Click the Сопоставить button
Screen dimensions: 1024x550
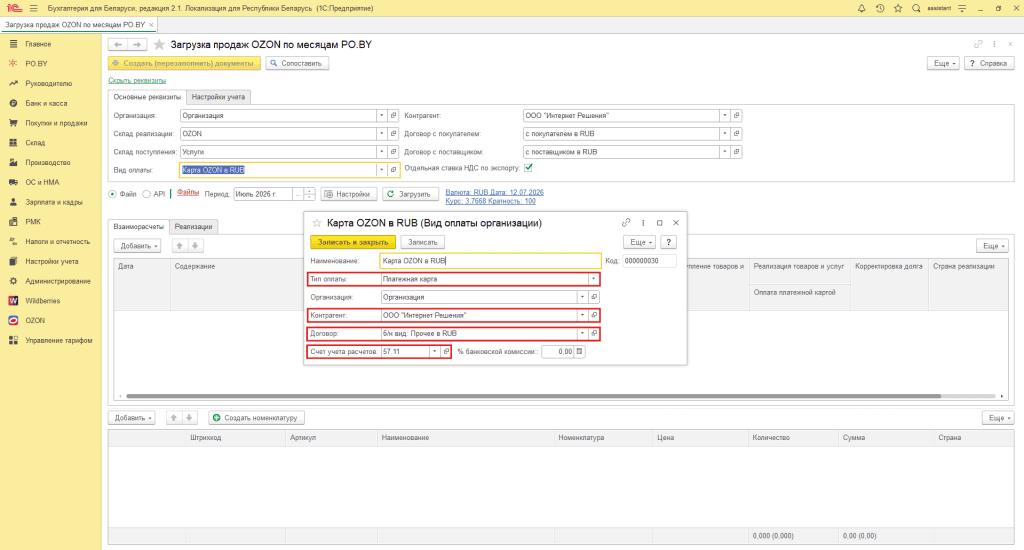[x=296, y=63]
